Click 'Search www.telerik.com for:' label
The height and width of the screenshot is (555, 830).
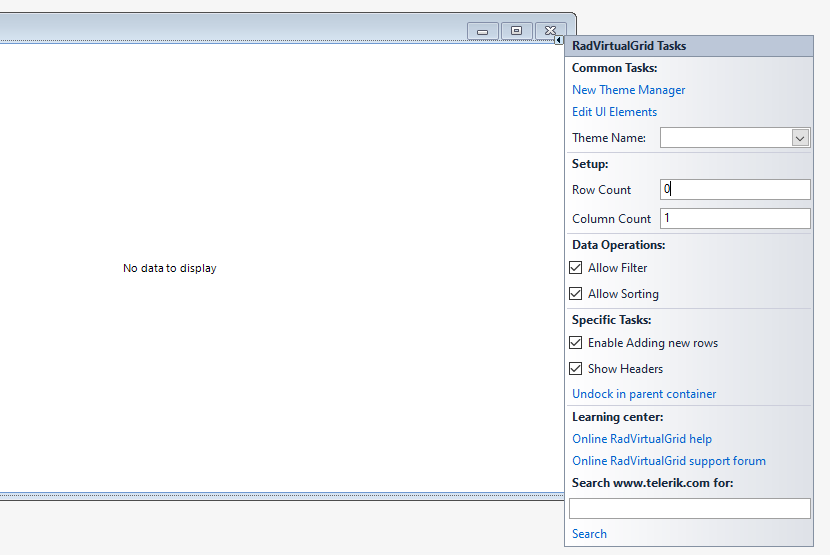pyautogui.click(x=652, y=483)
